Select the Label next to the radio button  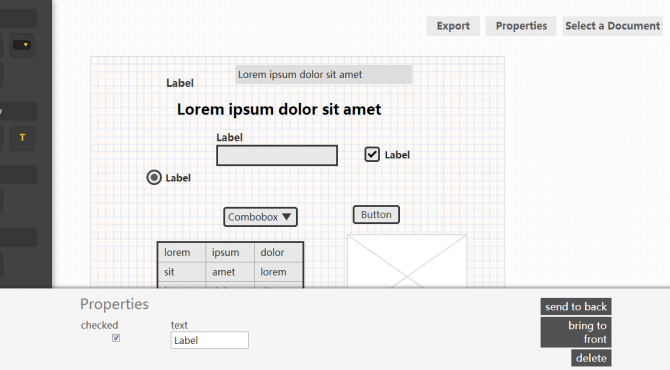178,178
